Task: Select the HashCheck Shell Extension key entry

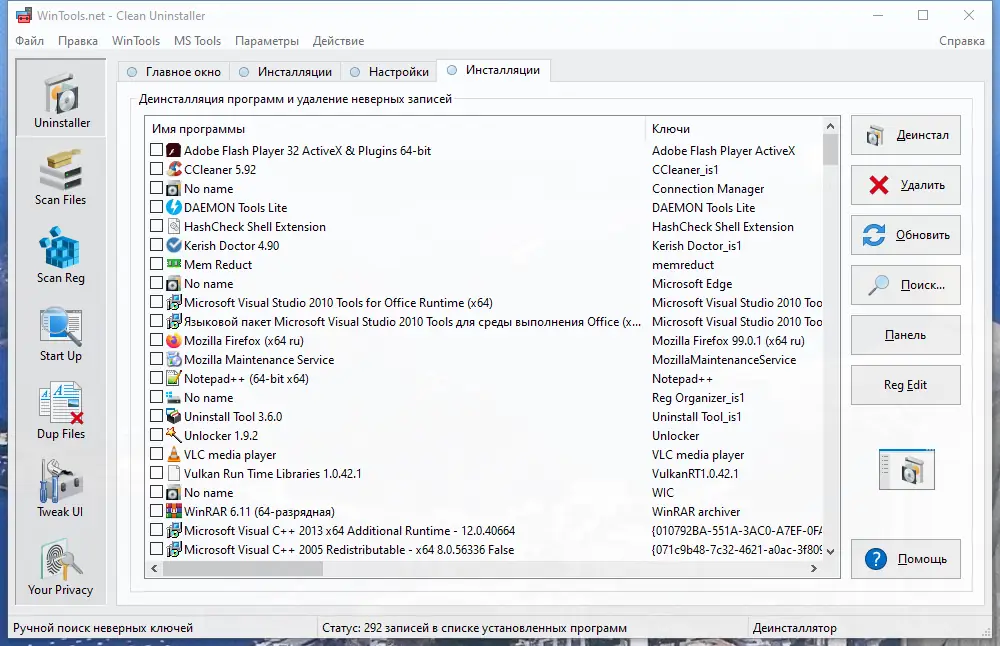Action: [x=723, y=226]
